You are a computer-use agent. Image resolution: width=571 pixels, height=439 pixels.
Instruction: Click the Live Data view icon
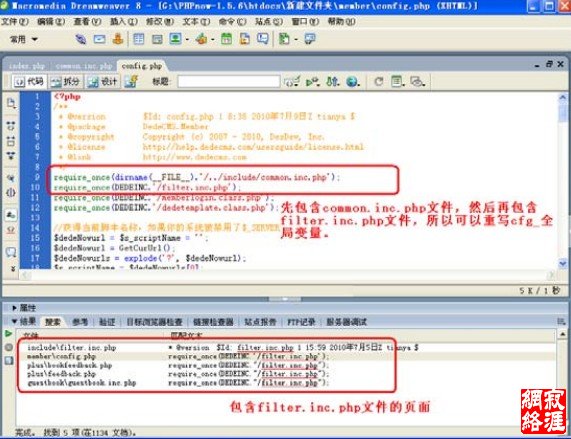[131, 82]
